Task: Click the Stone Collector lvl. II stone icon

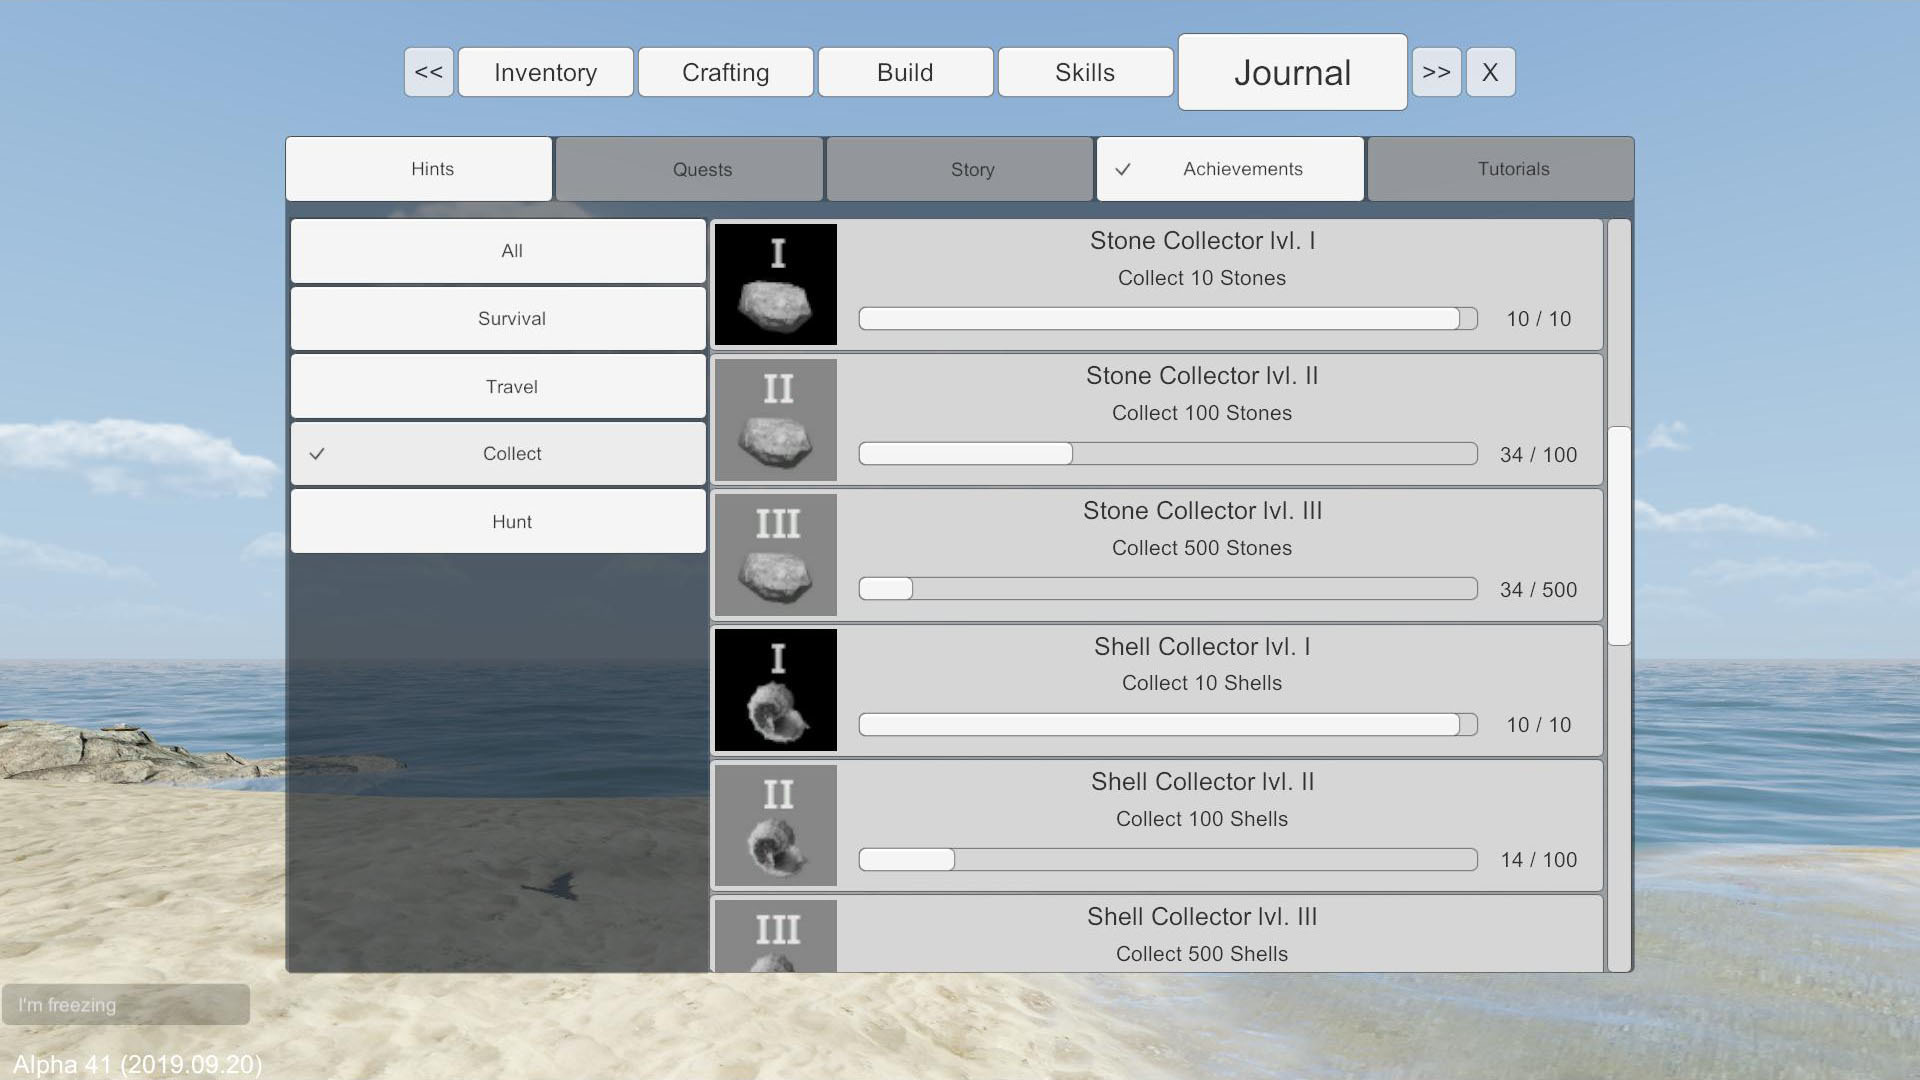Action: [775, 420]
